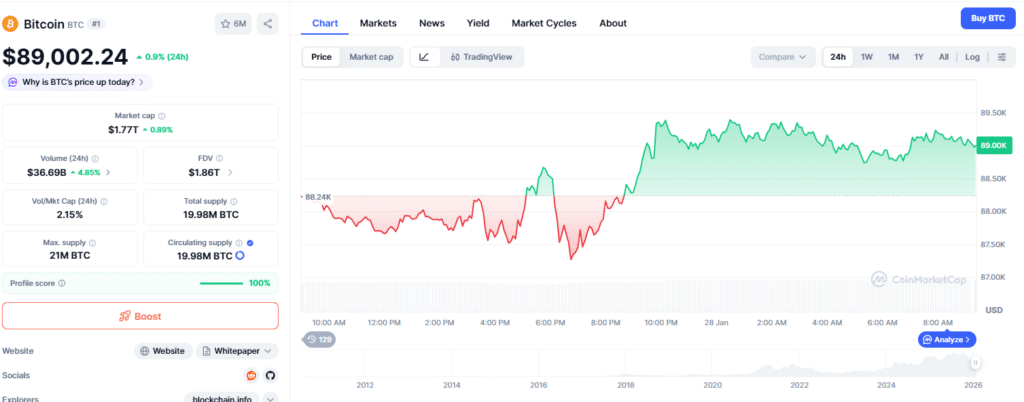1024x402 pixels.
Task: Click the Vol/Mkt Cap info icon
Action: 103,202
